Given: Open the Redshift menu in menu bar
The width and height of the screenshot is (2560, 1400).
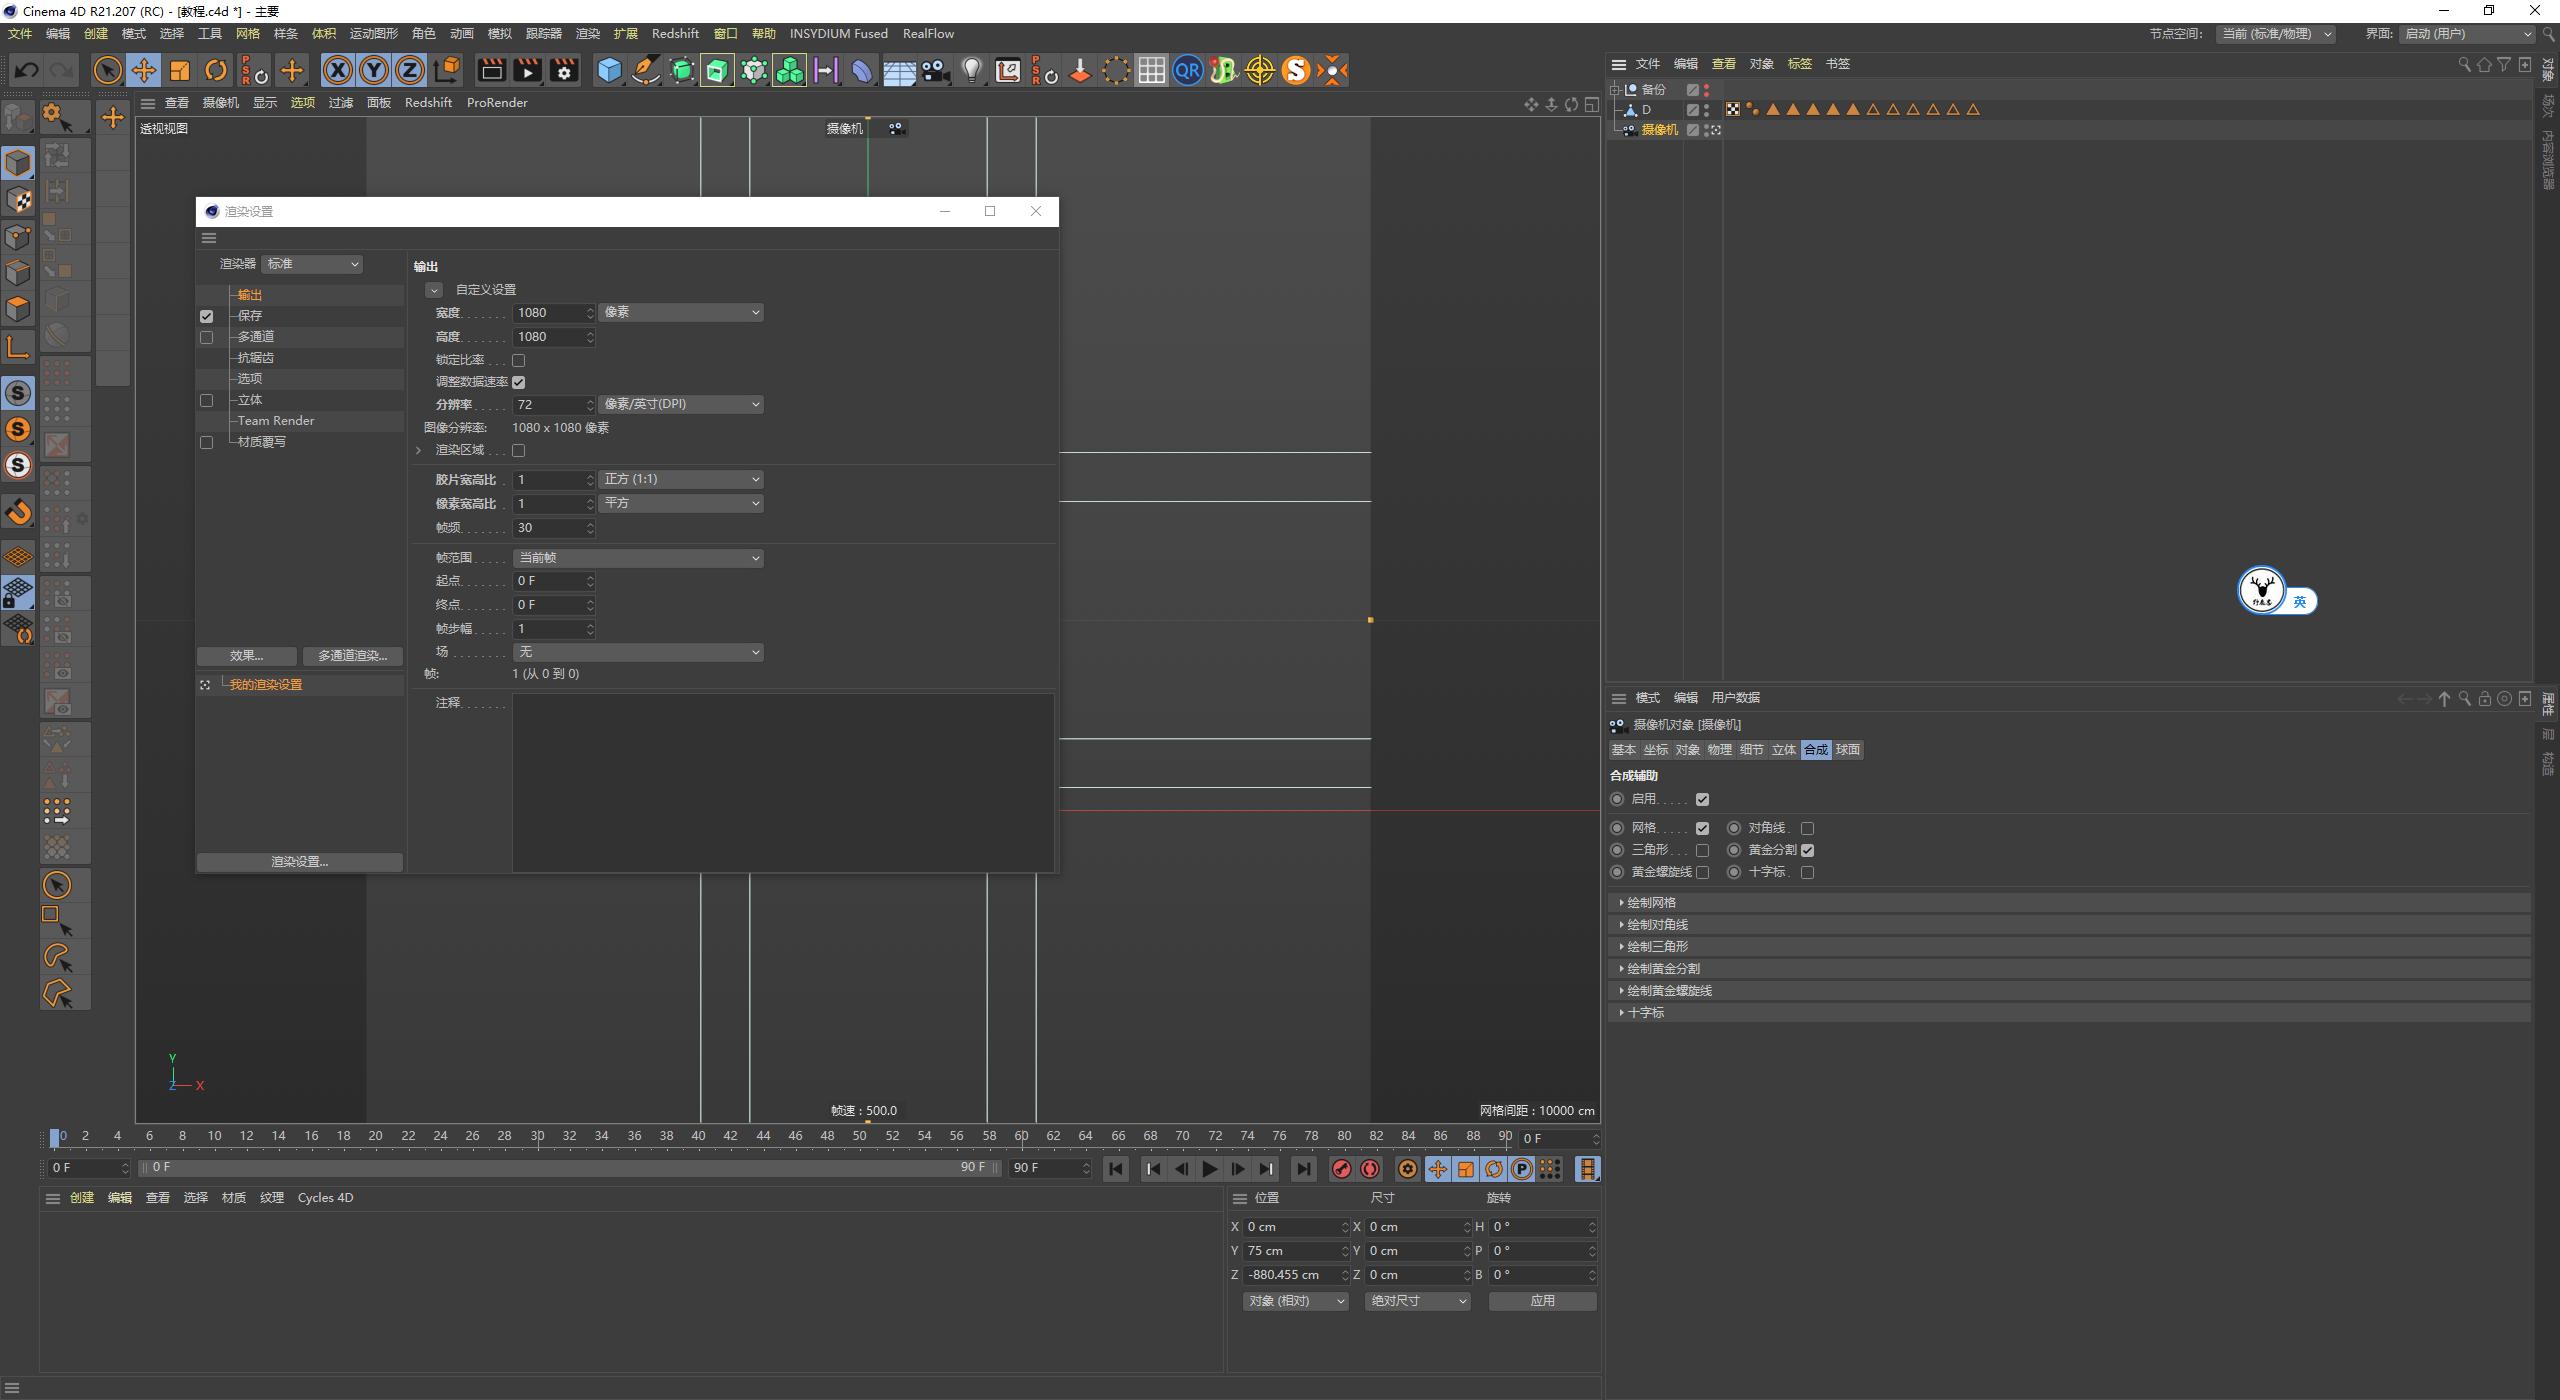Looking at the screenshot, I should (x=675, y=33).
